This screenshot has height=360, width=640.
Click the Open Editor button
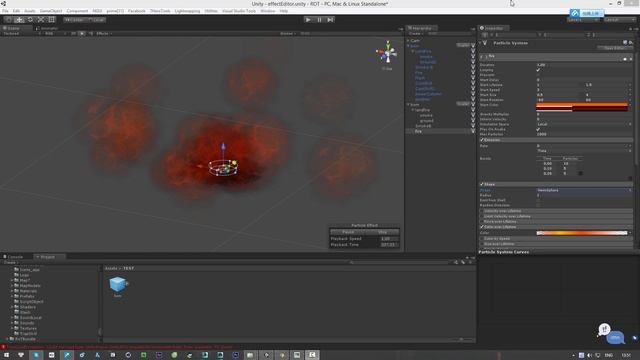(615, 48)
